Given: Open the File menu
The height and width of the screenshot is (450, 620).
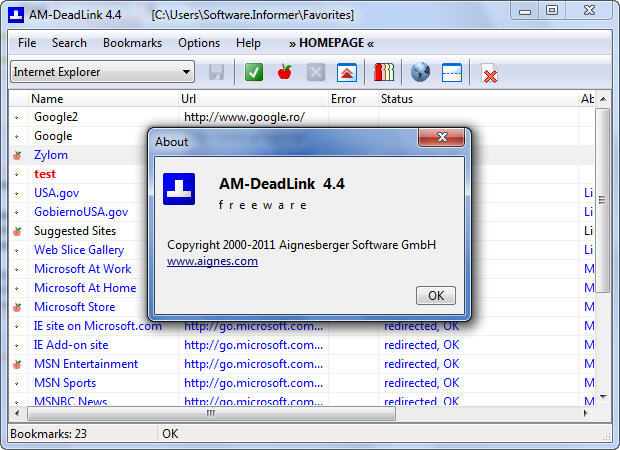Looking at the screenshot, I should tap(27, 43).
